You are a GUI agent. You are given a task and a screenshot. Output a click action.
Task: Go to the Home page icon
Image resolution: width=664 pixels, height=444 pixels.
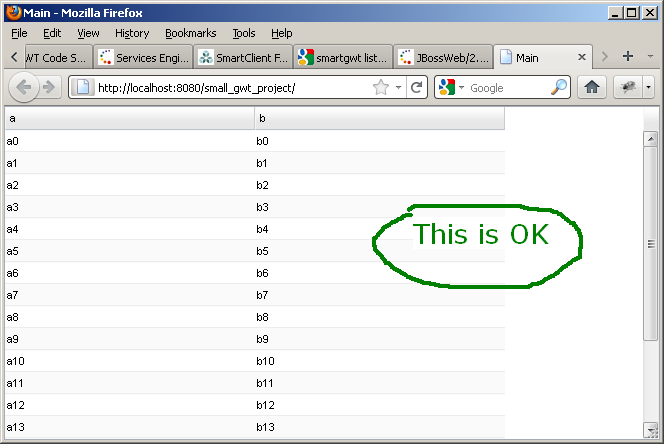[x=591, y=88]
